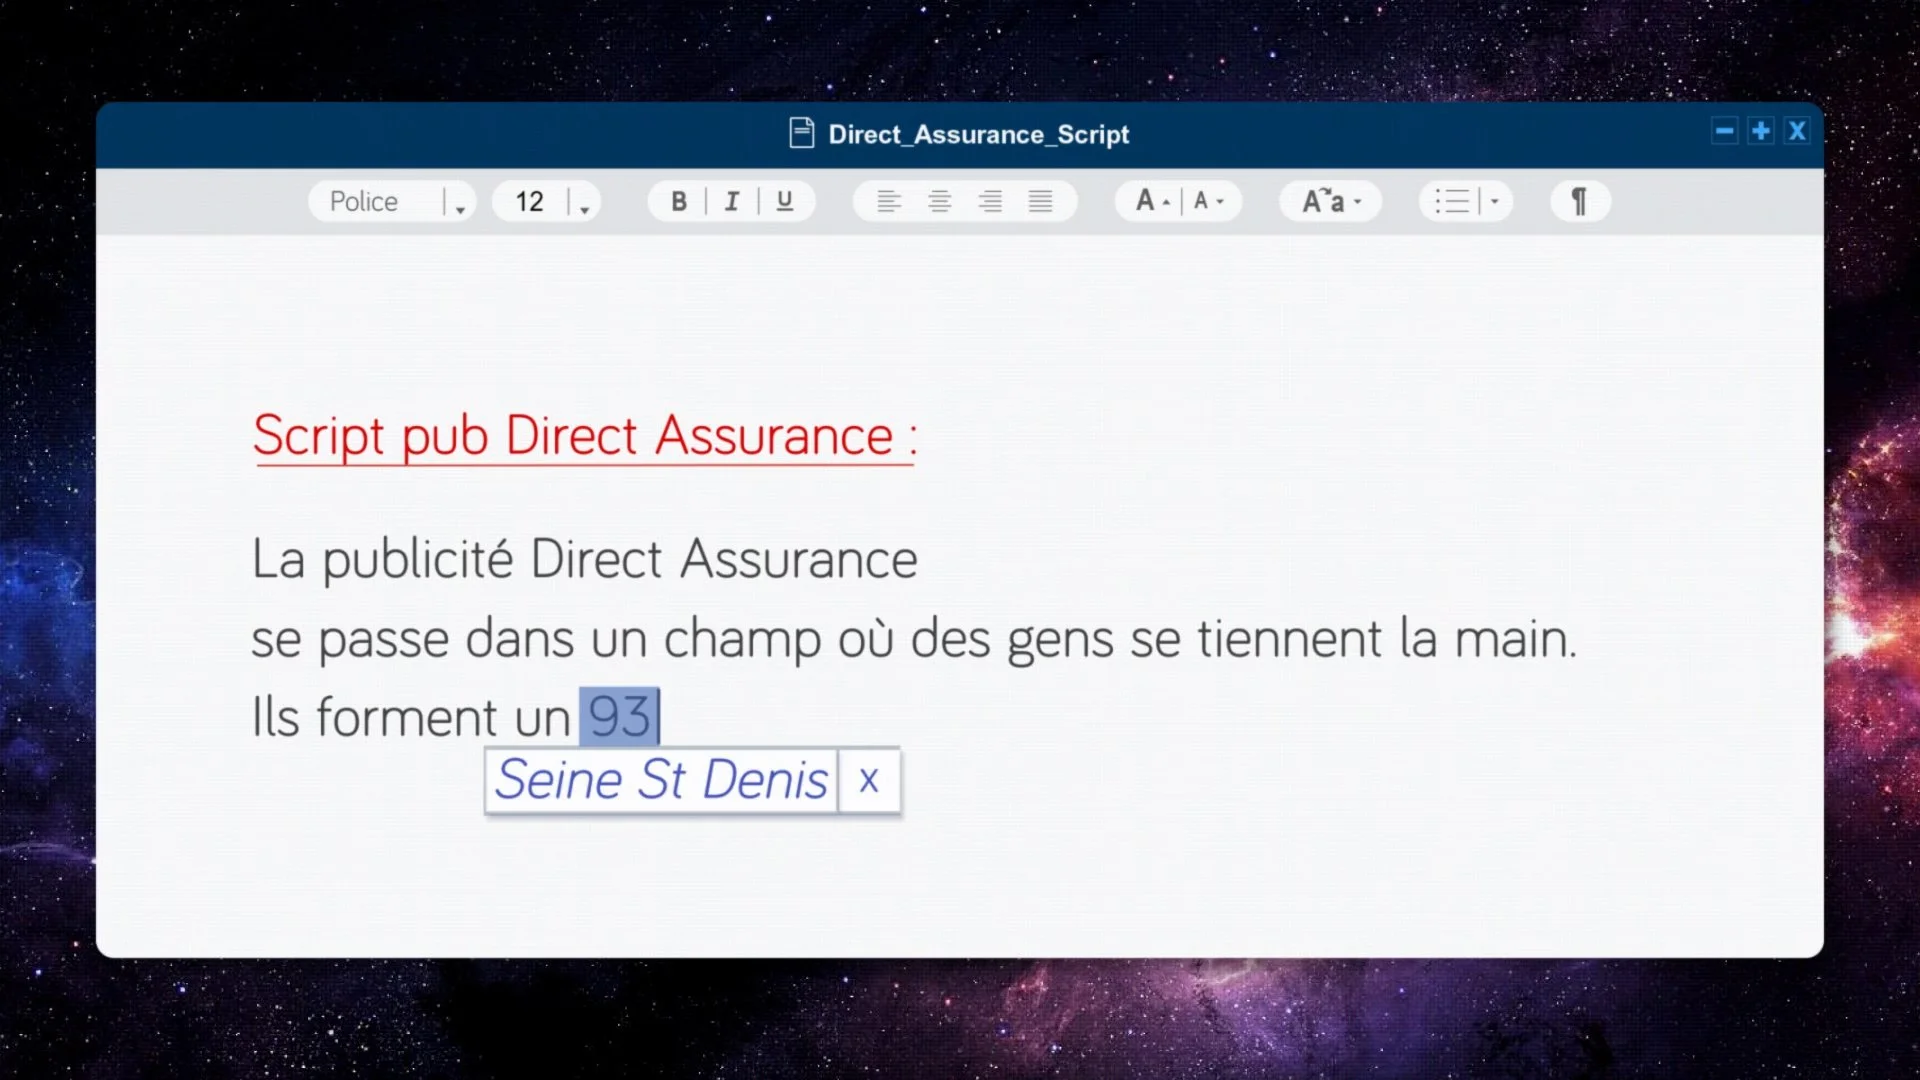Expand the list style dropdown arrow

coord(1495,201)
